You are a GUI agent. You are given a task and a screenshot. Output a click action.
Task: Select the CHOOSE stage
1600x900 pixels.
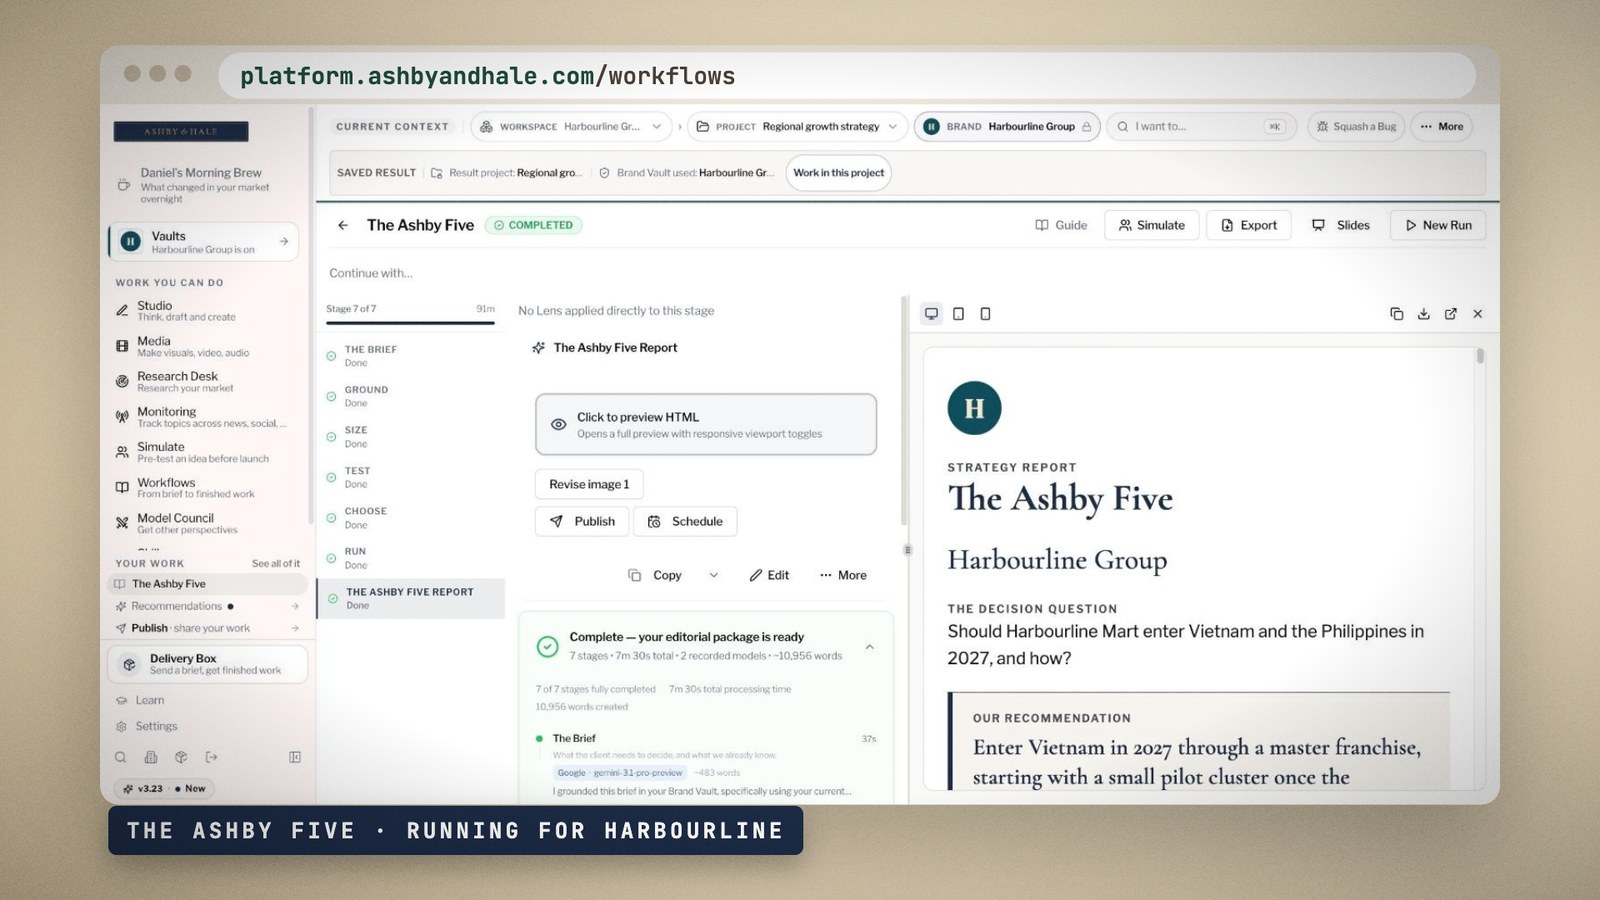(x=410, y=518)
